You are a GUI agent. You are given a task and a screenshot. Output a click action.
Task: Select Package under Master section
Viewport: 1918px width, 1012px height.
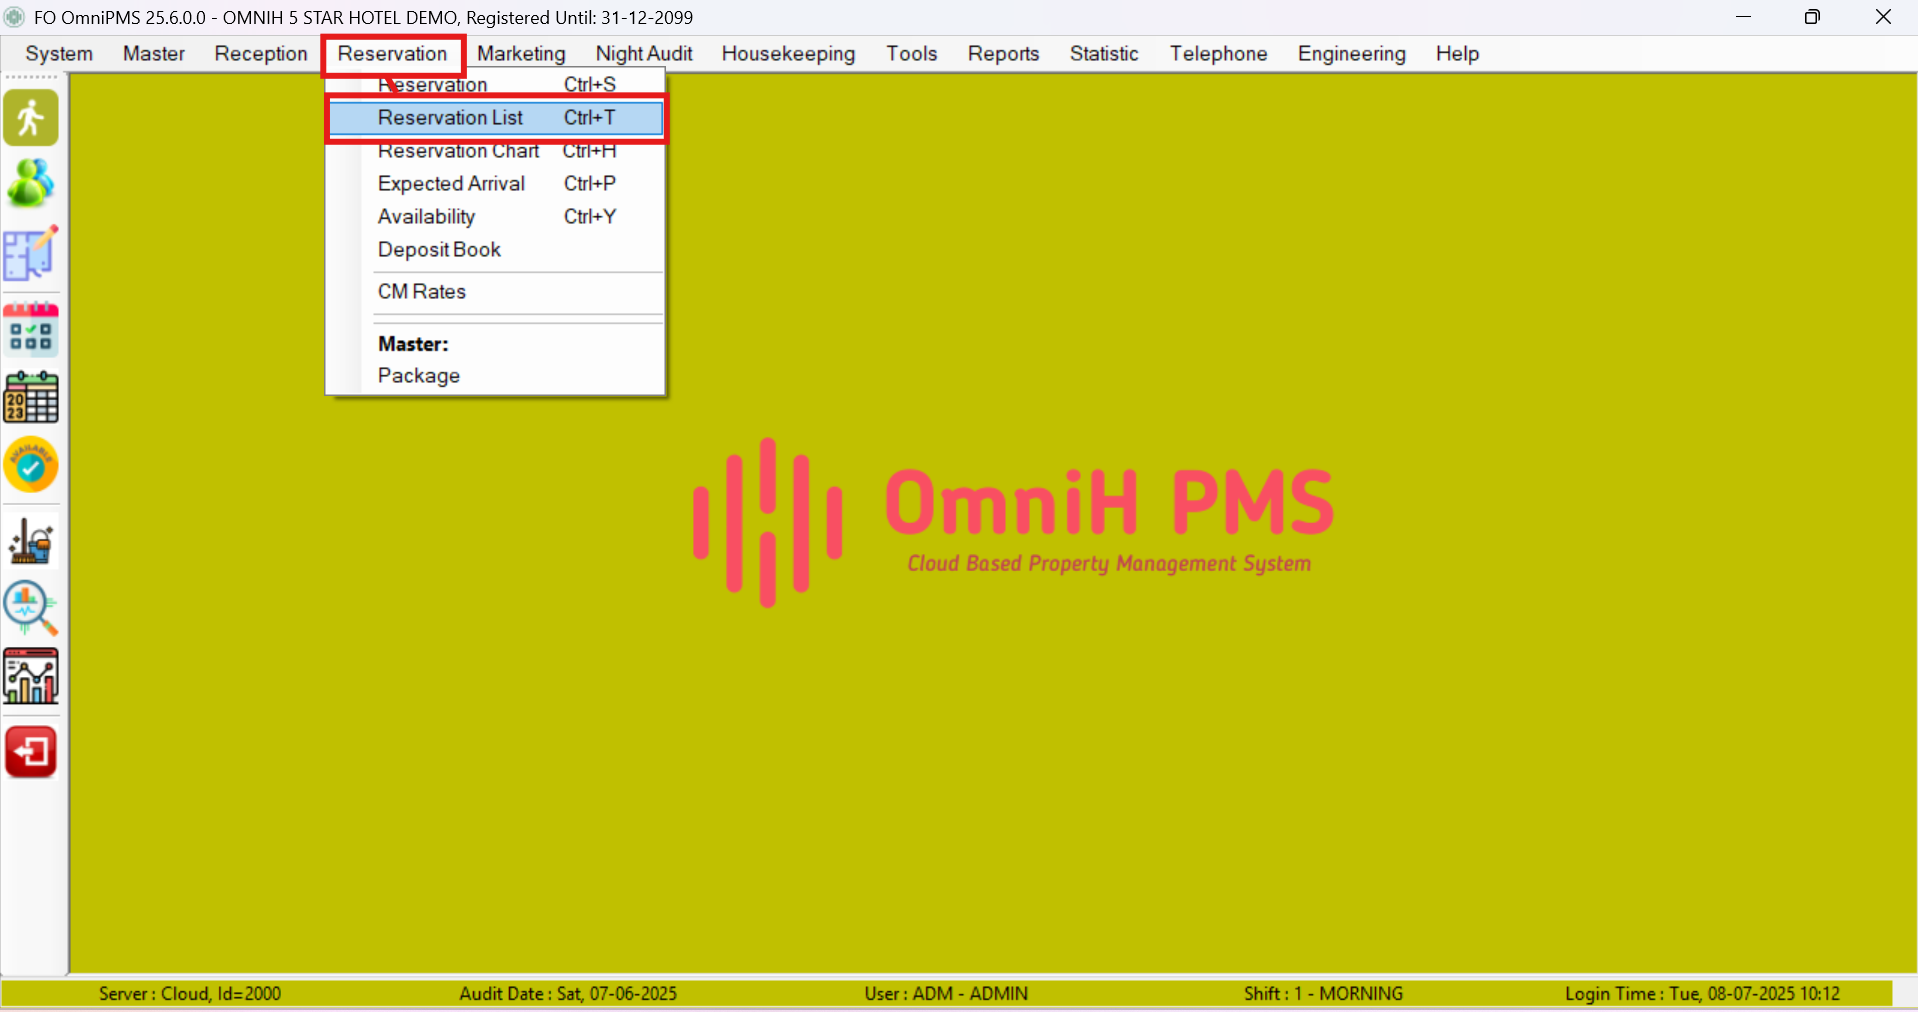(496, 376)
